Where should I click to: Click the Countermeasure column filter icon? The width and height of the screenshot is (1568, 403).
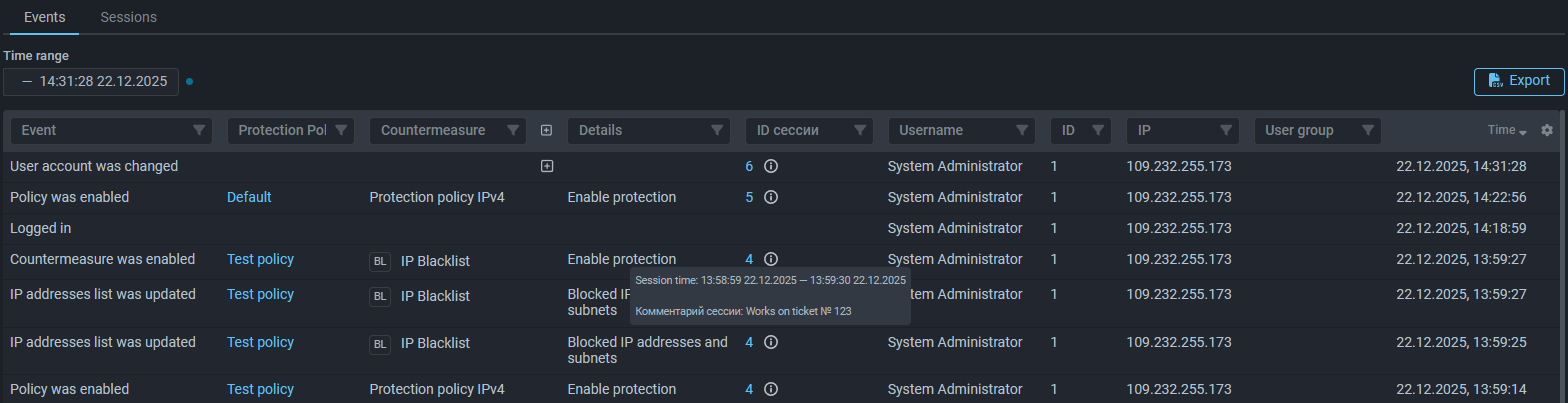click(513, 130)
